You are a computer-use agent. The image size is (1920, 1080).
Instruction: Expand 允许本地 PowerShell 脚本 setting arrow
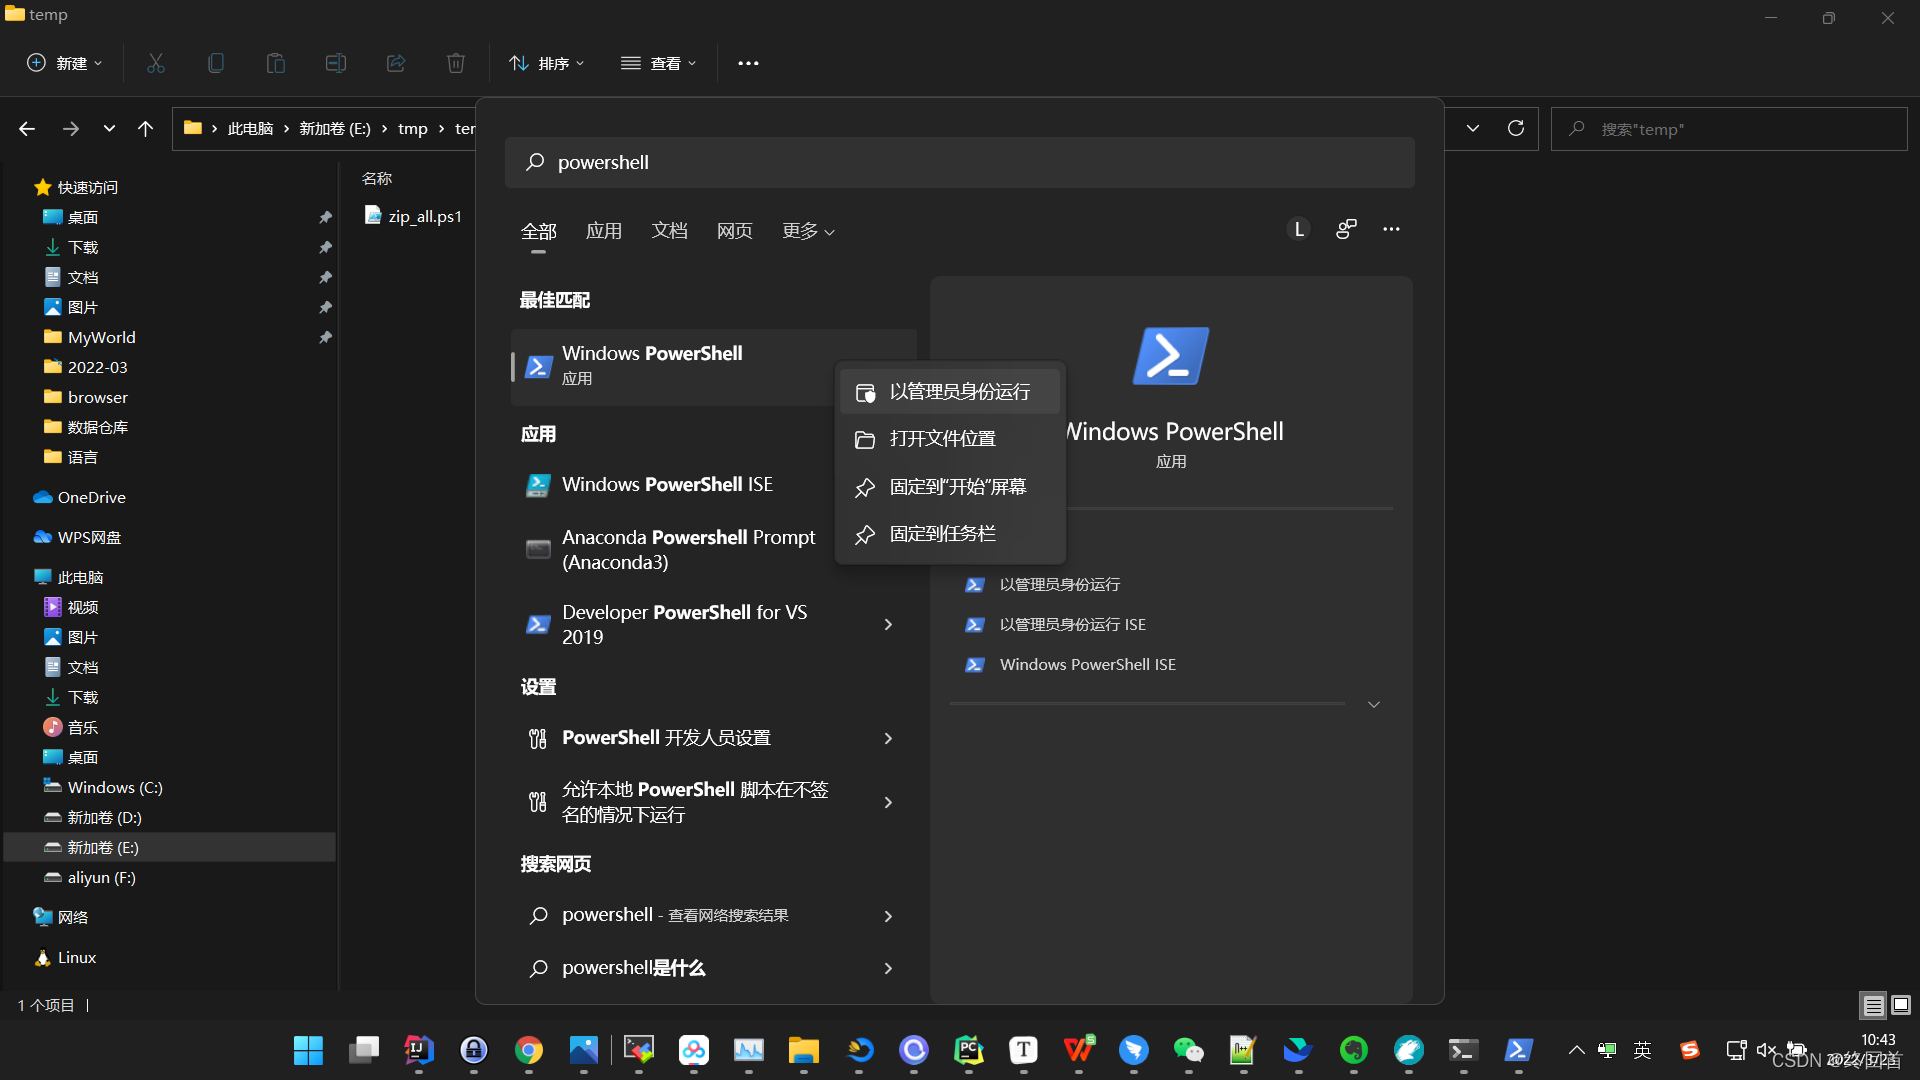(x=888, y=802)
